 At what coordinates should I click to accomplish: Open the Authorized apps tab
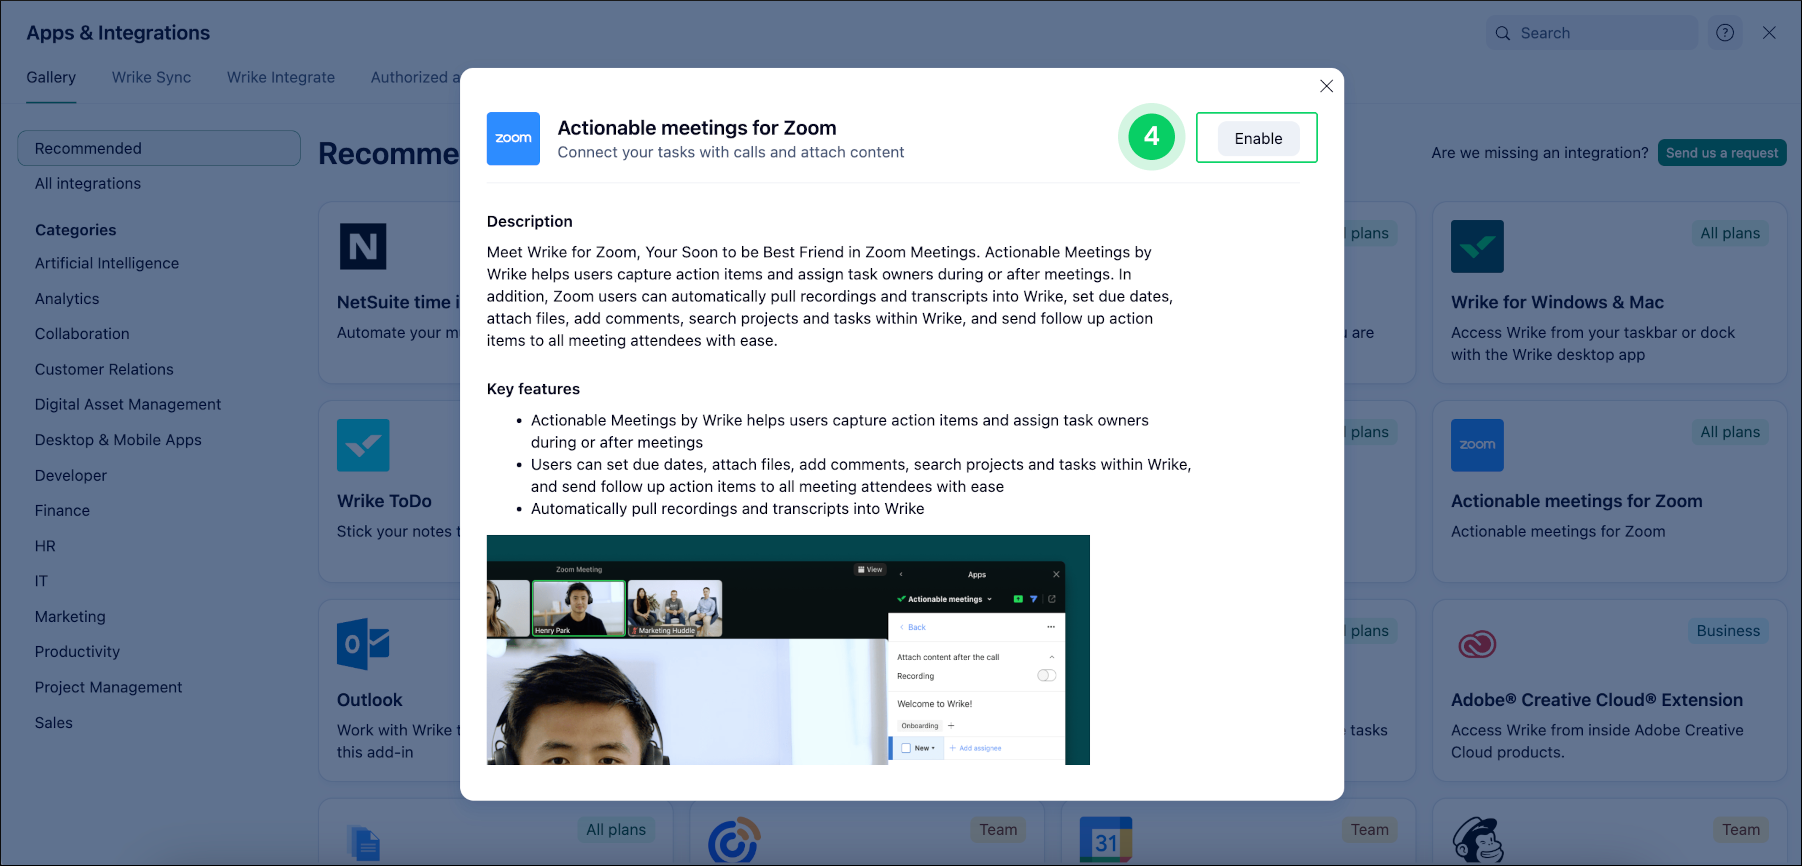click(415, 77)
